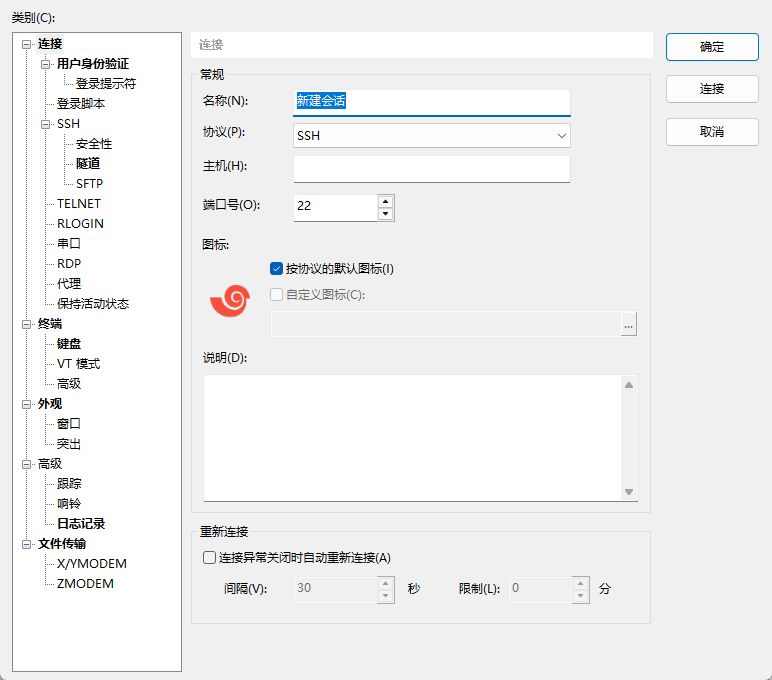Select 串口 tree item

68,244
